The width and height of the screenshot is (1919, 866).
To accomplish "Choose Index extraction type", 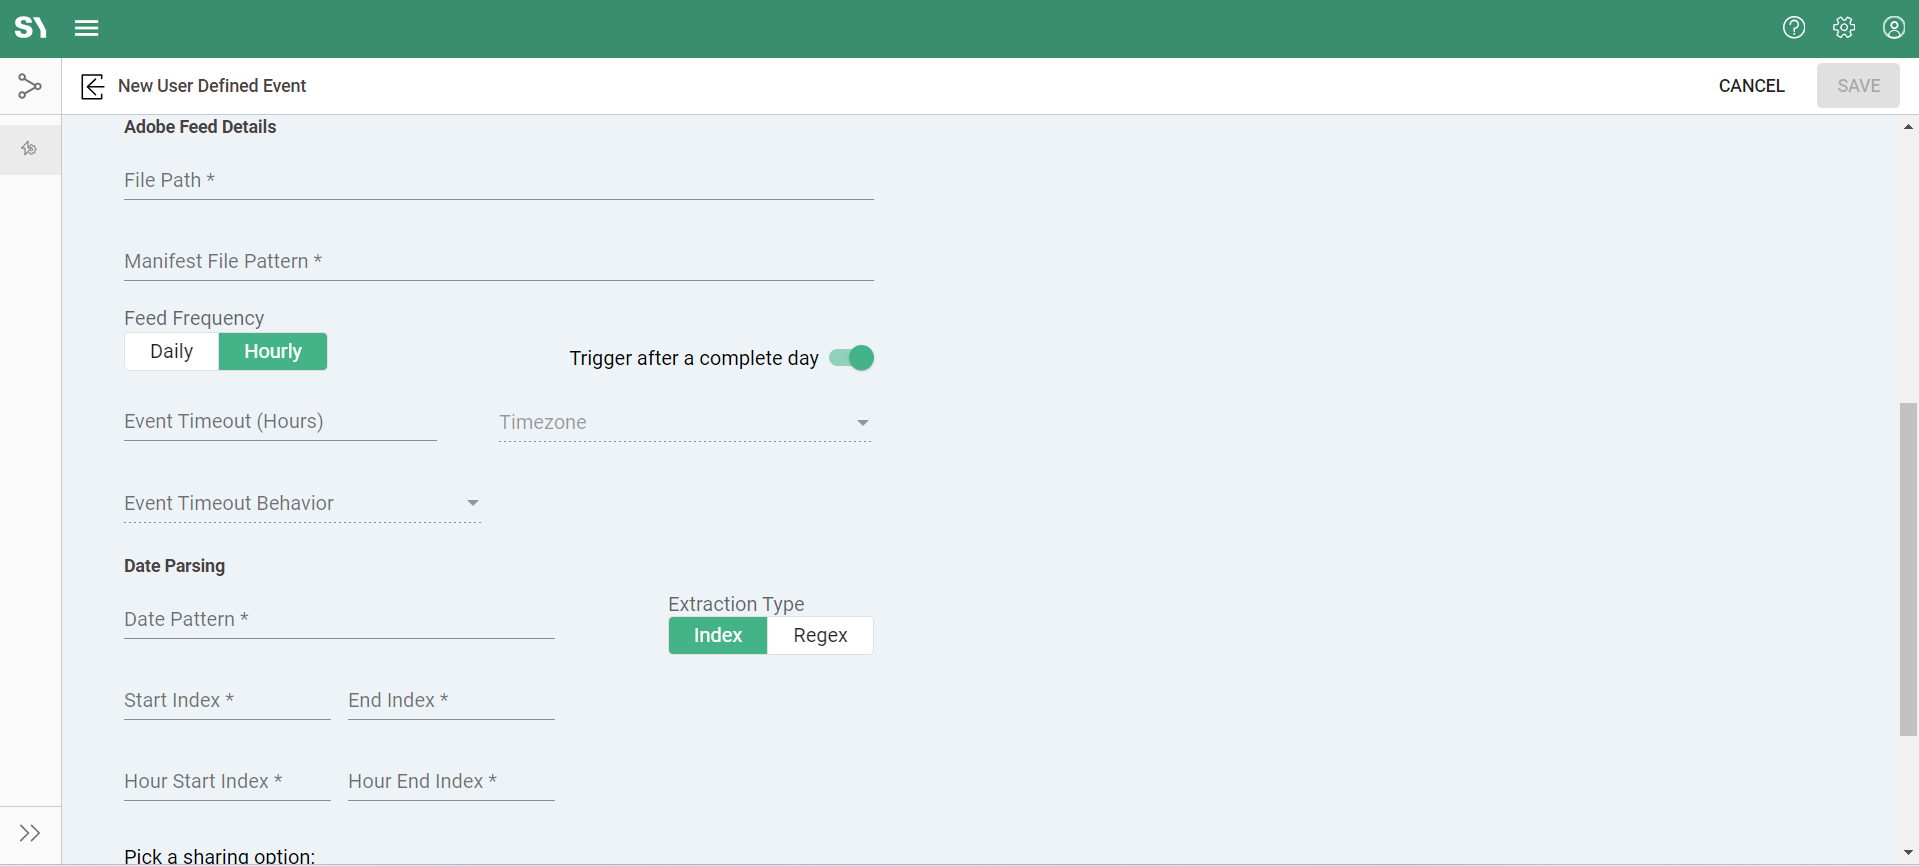I will click(x=718, y=636).
